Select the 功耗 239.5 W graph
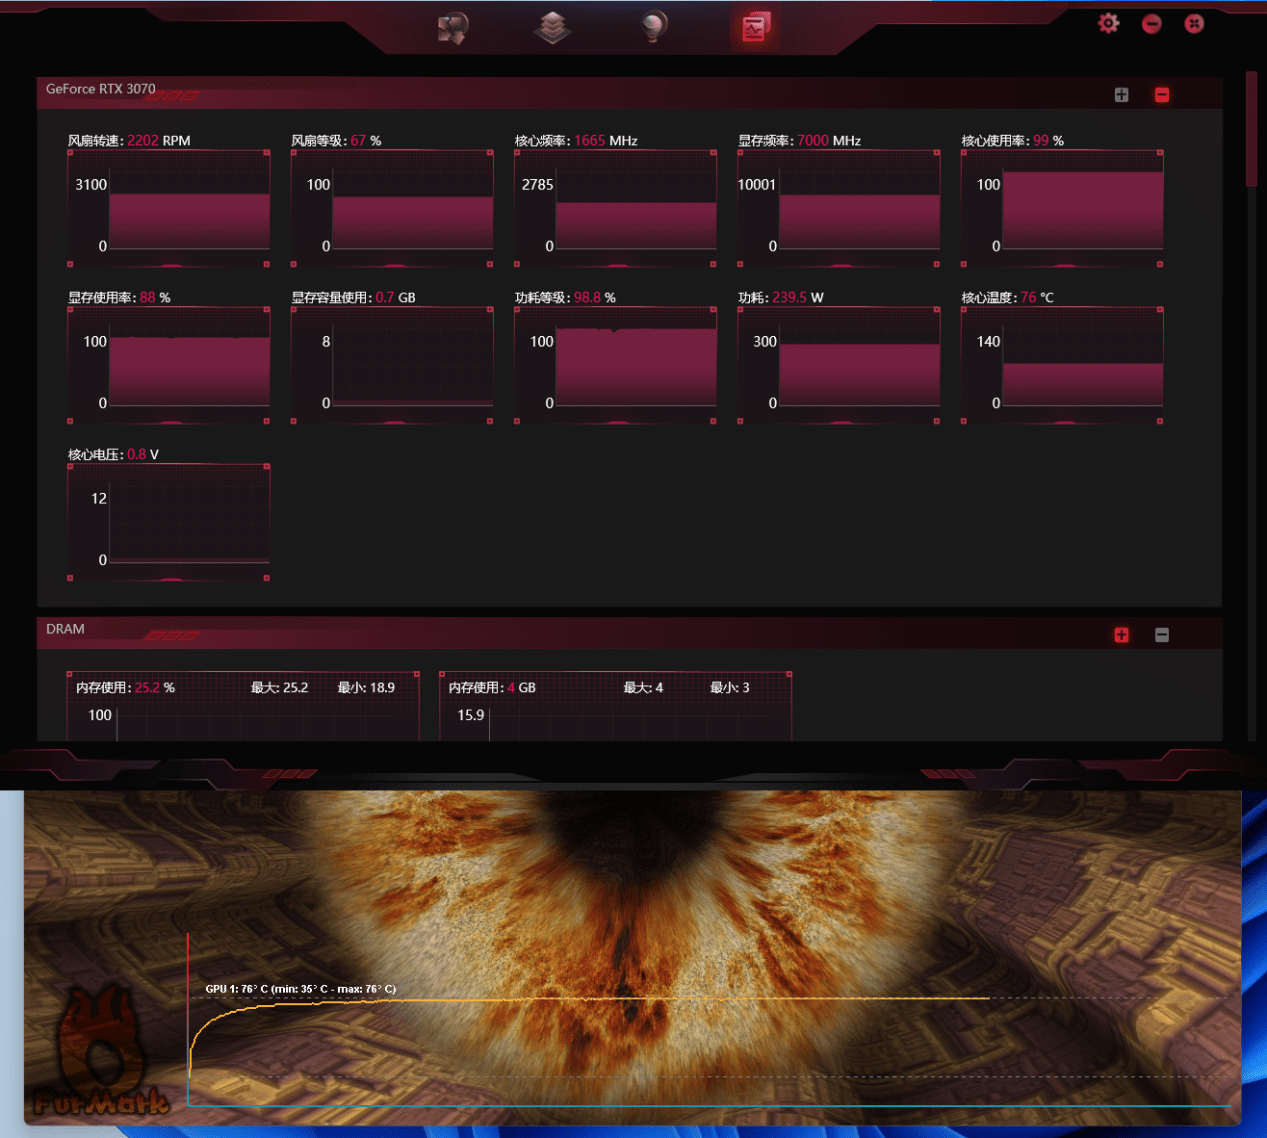 tap(839, 365)
